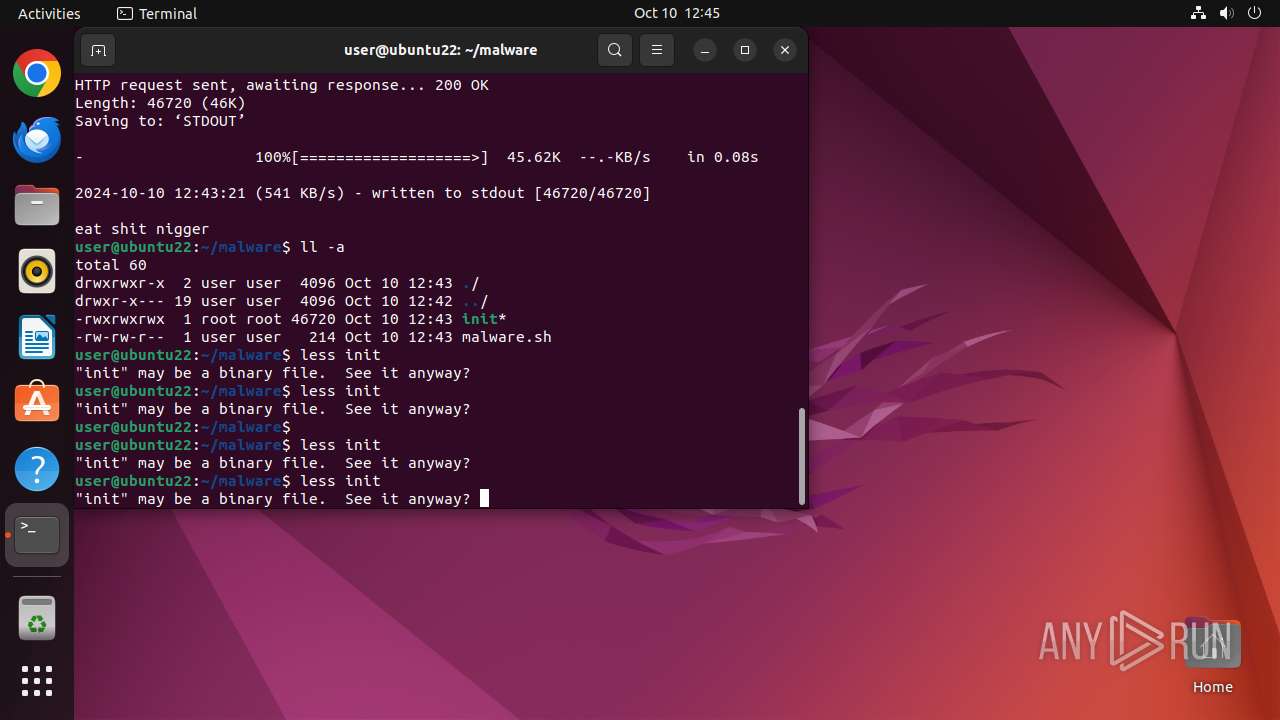This screenshot has width=1280, height=720.
Task: Click the '2024-10-10 12:43:21' timestamp line
Action: pyautogui.click(x=363, y=193)
